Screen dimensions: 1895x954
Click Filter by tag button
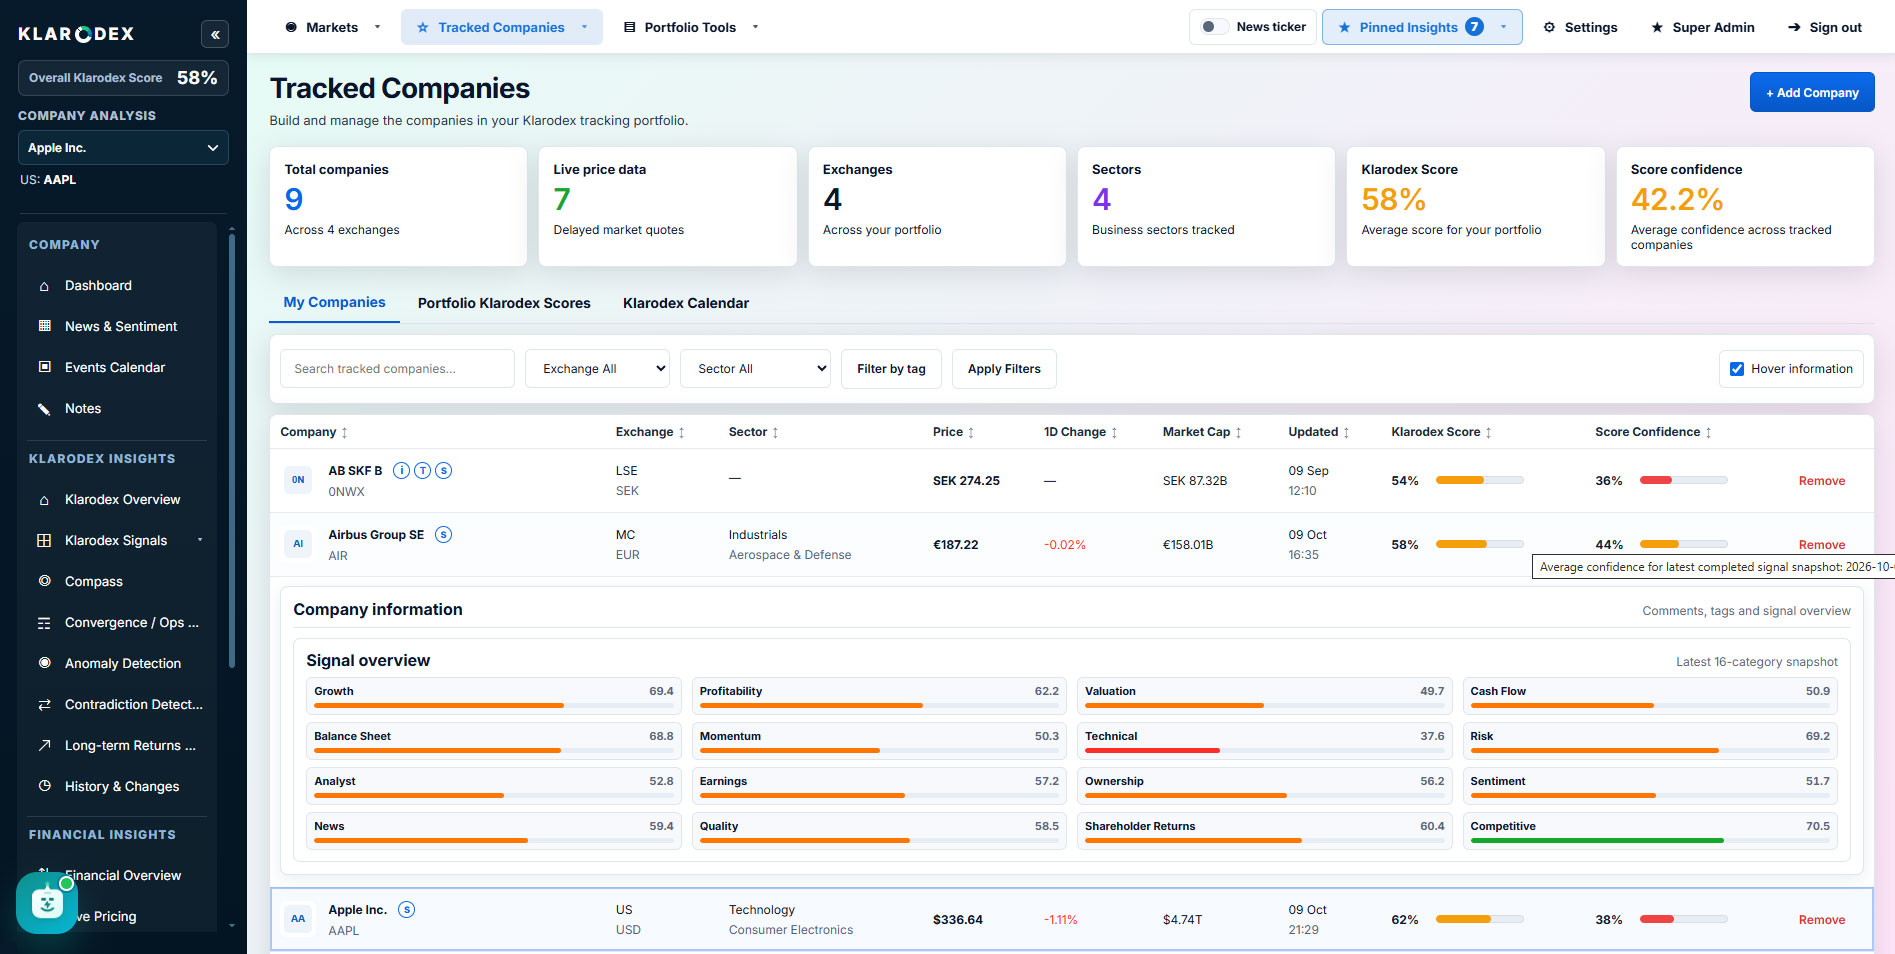(x=891, y=369)
